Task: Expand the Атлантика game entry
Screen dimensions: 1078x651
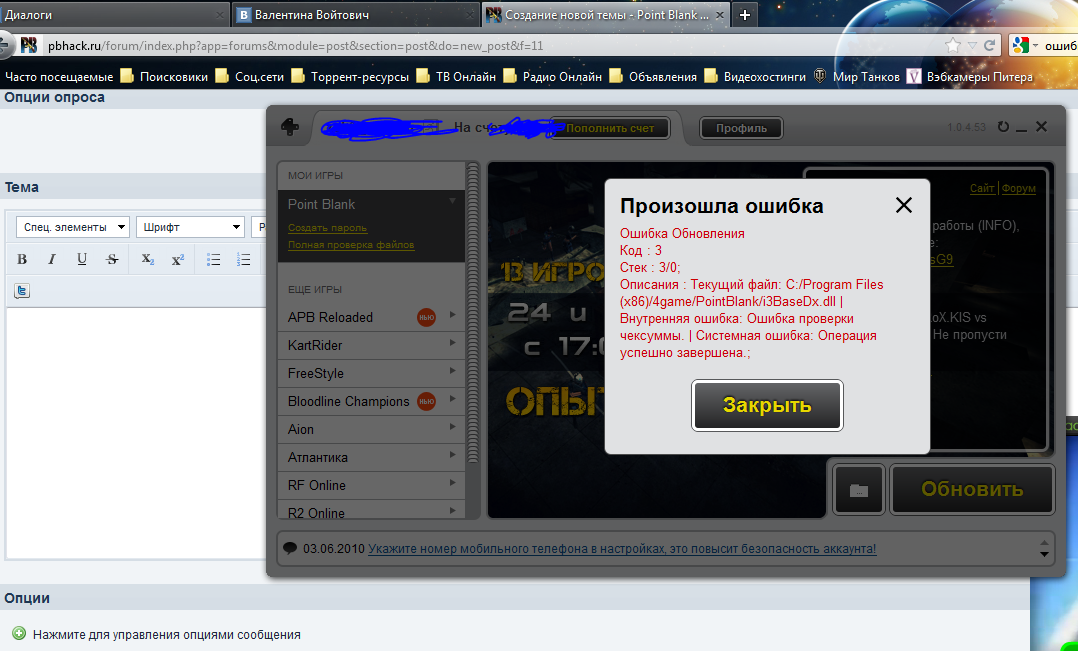Action: click(452, 454)
